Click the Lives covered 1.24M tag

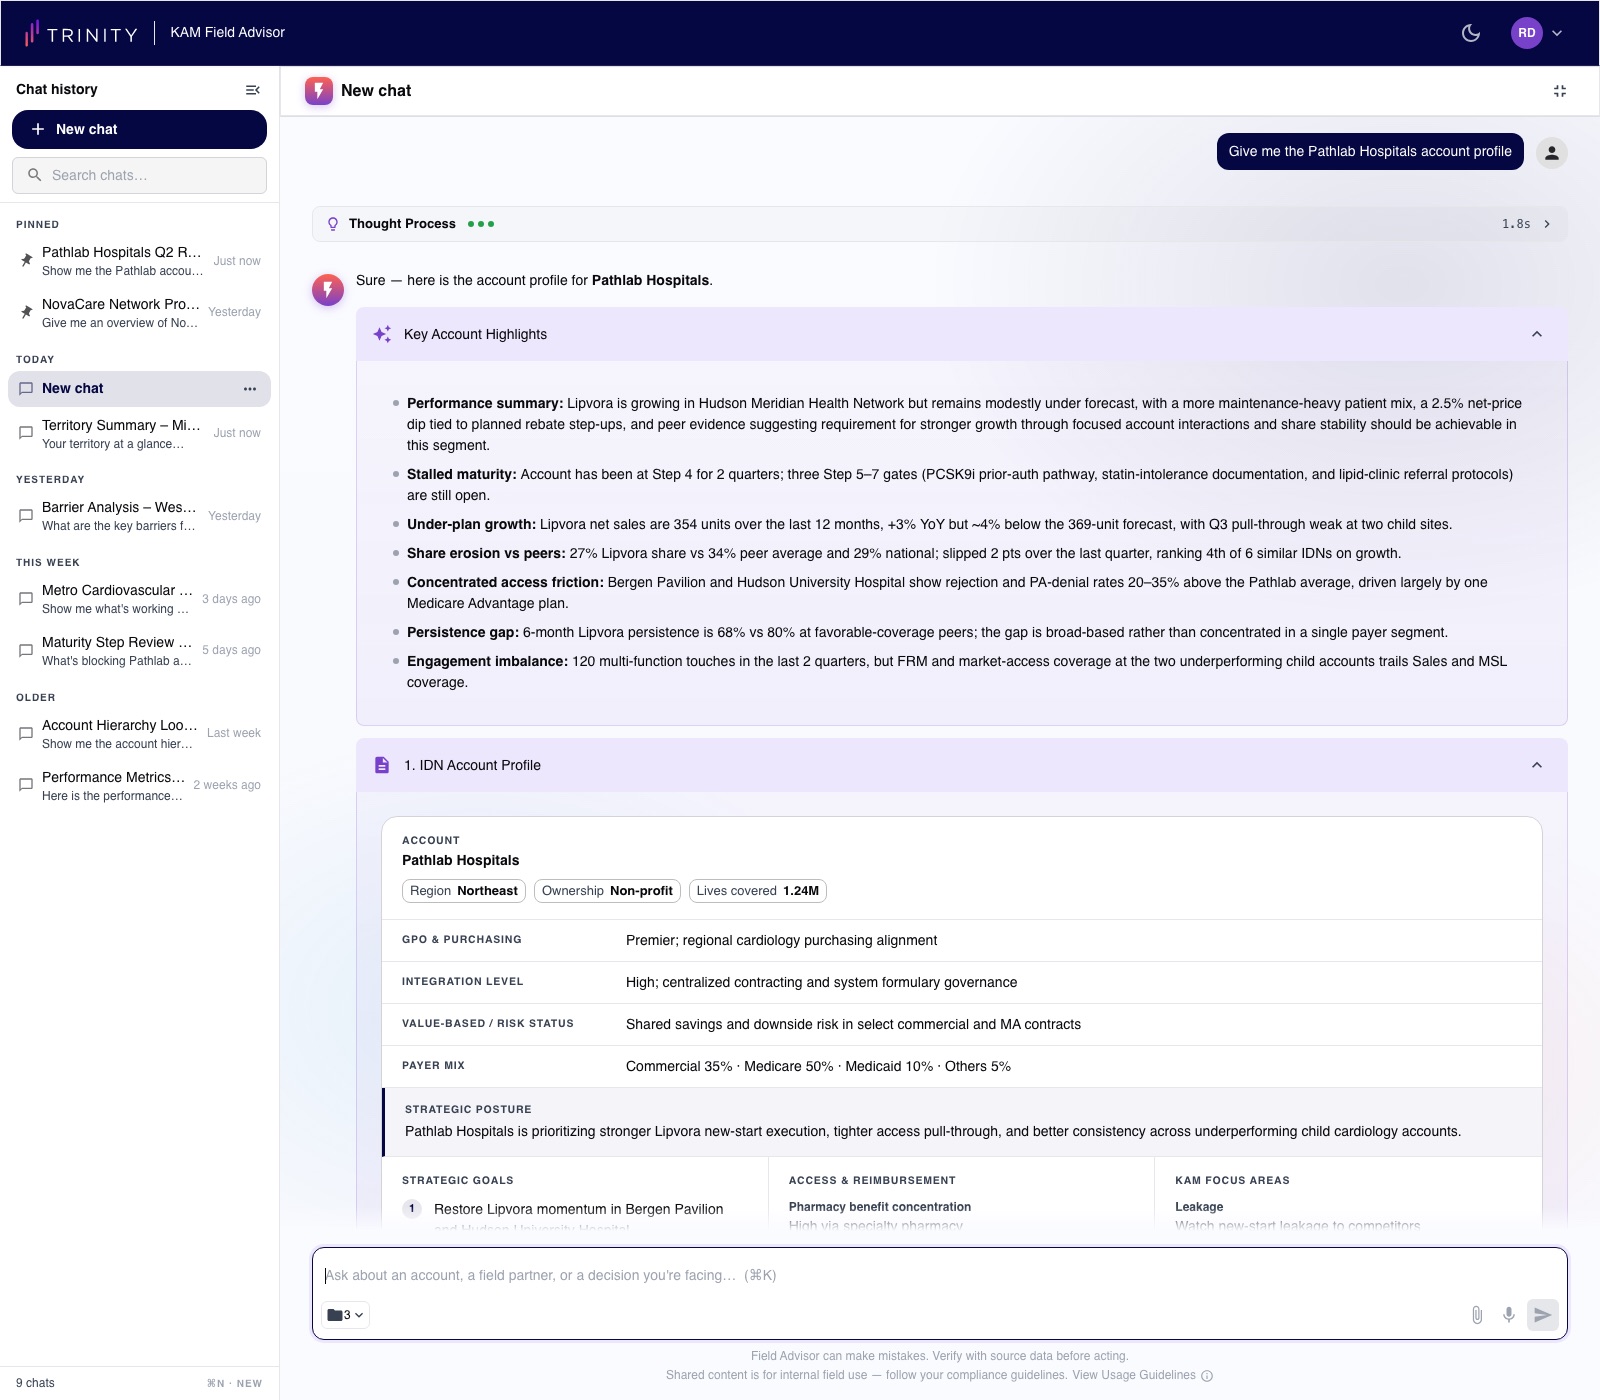pyautogui.click(x=758, y=891)
